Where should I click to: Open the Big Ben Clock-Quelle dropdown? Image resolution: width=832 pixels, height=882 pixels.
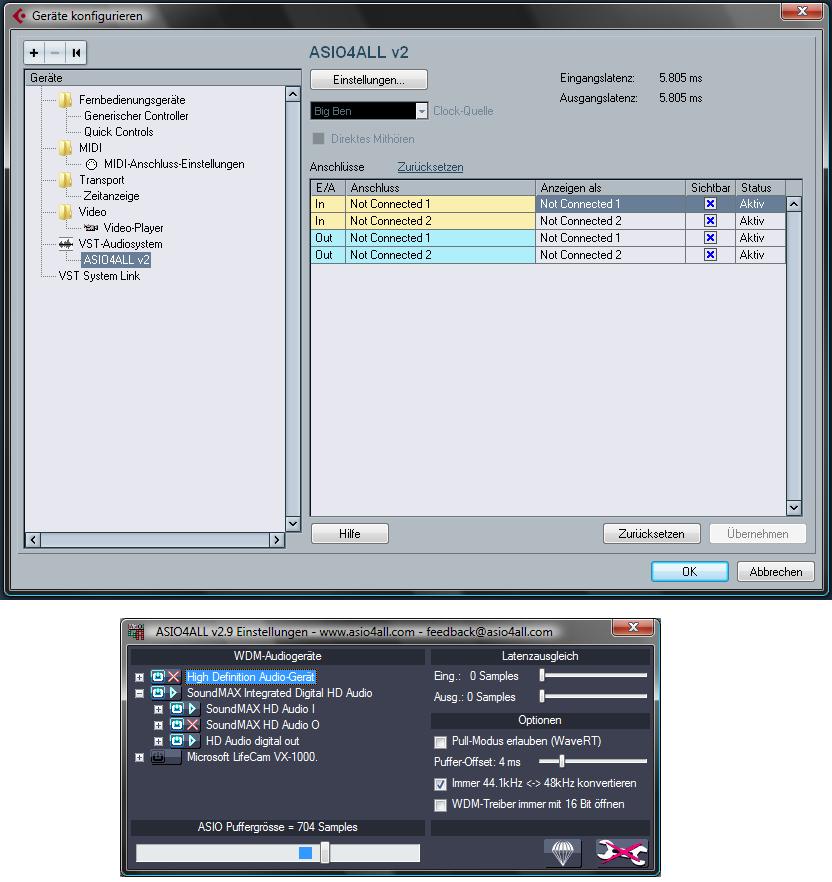point(421,111)
